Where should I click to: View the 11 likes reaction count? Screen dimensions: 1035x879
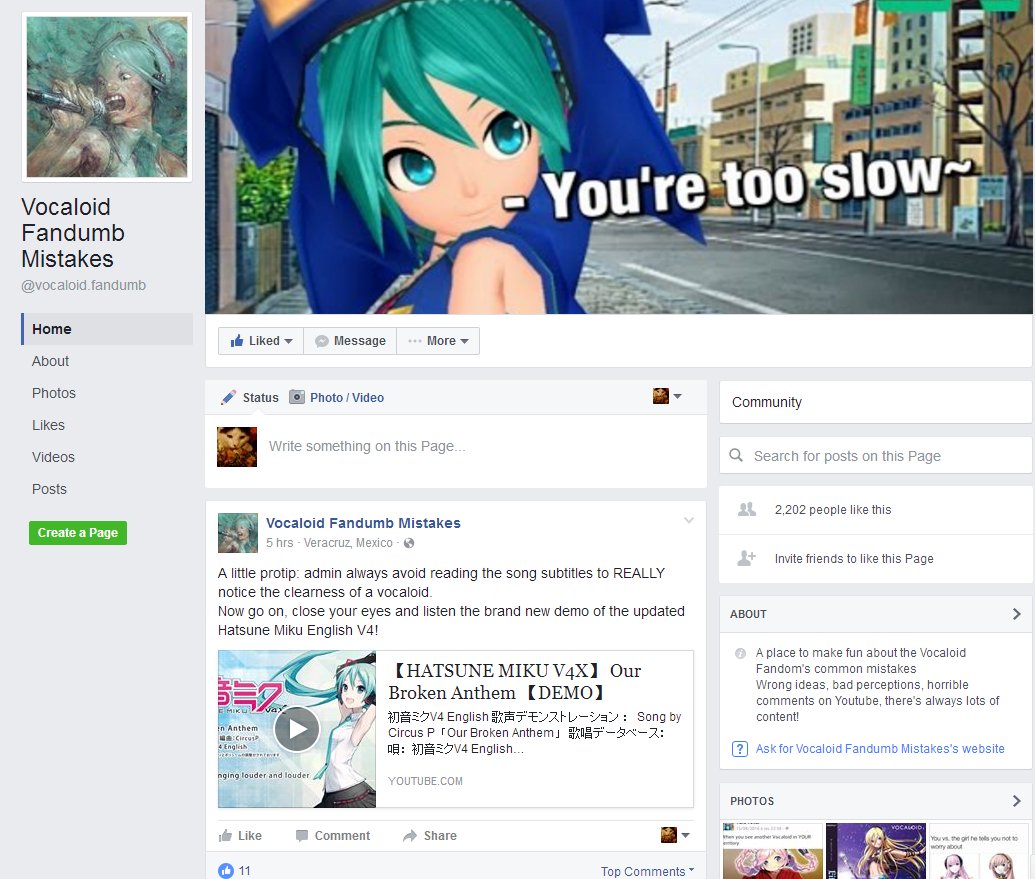[235, 870]
